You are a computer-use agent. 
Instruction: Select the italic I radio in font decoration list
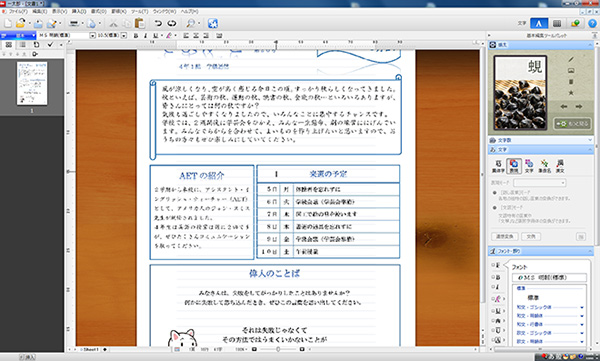(x=493, y=287)
